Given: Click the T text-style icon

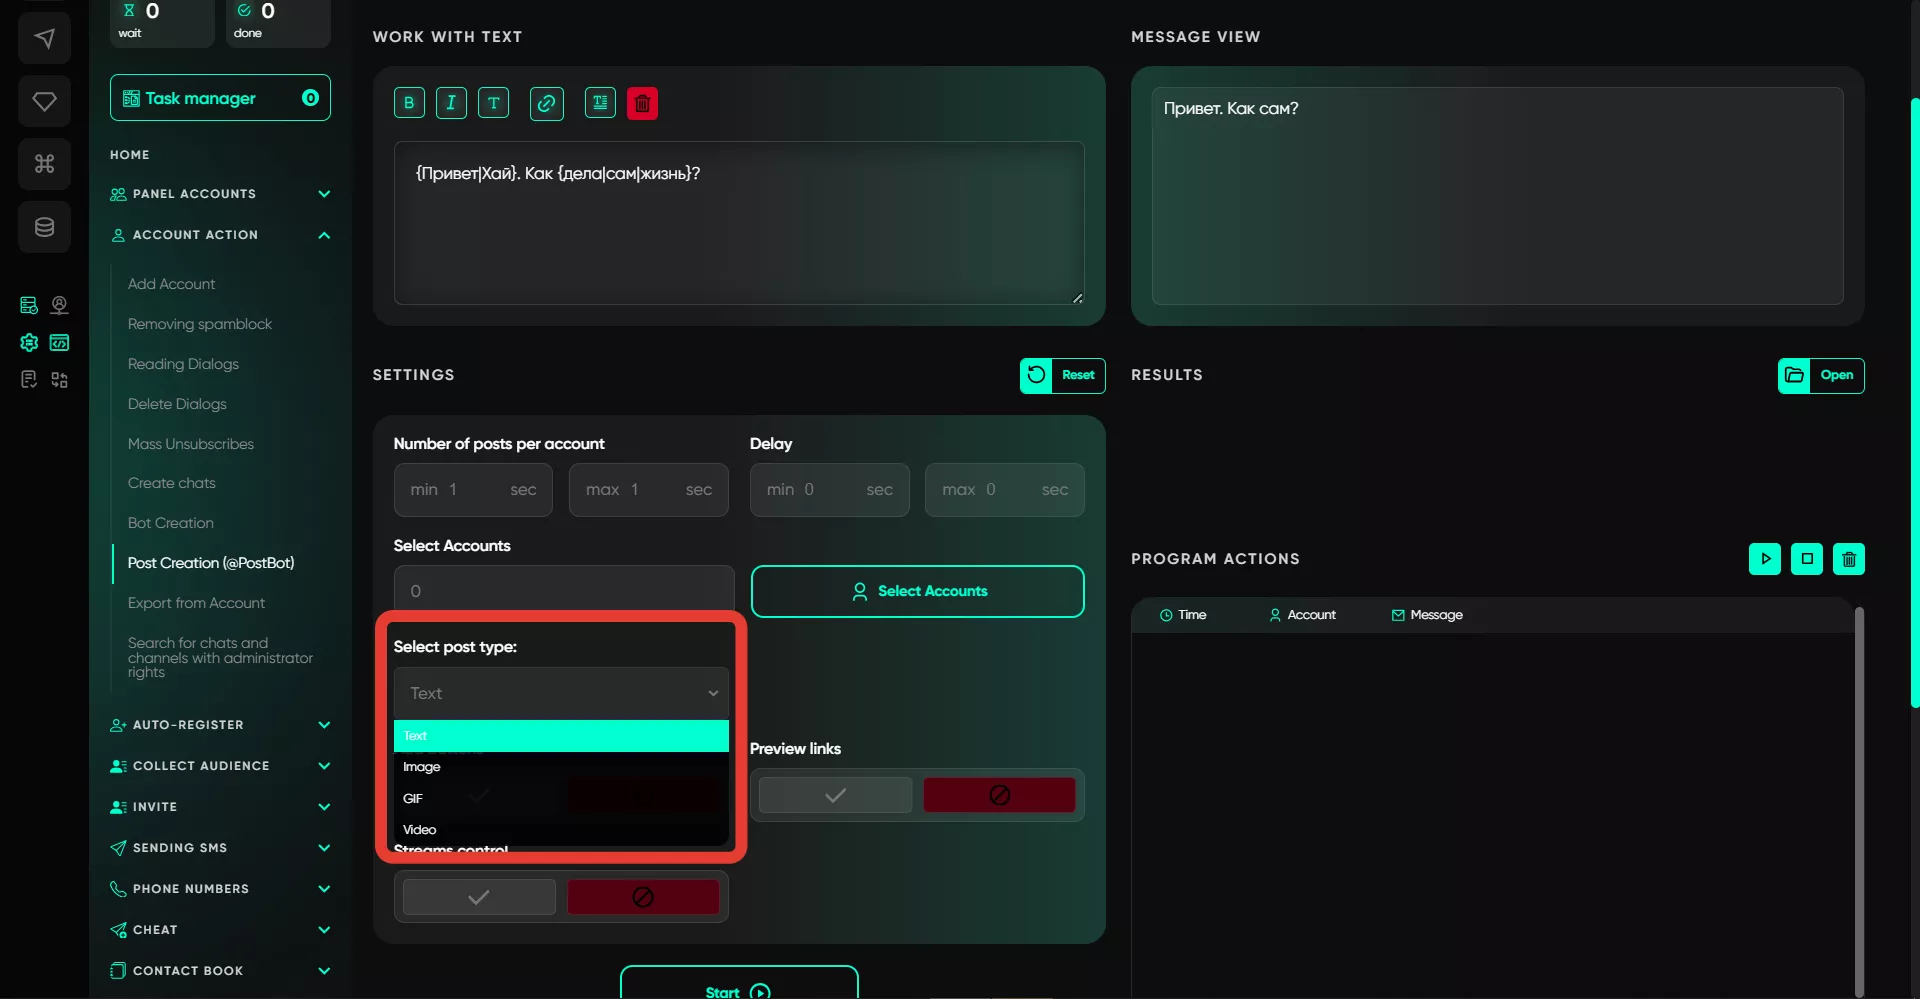Looking at the screenshot, I should [493, 103].
